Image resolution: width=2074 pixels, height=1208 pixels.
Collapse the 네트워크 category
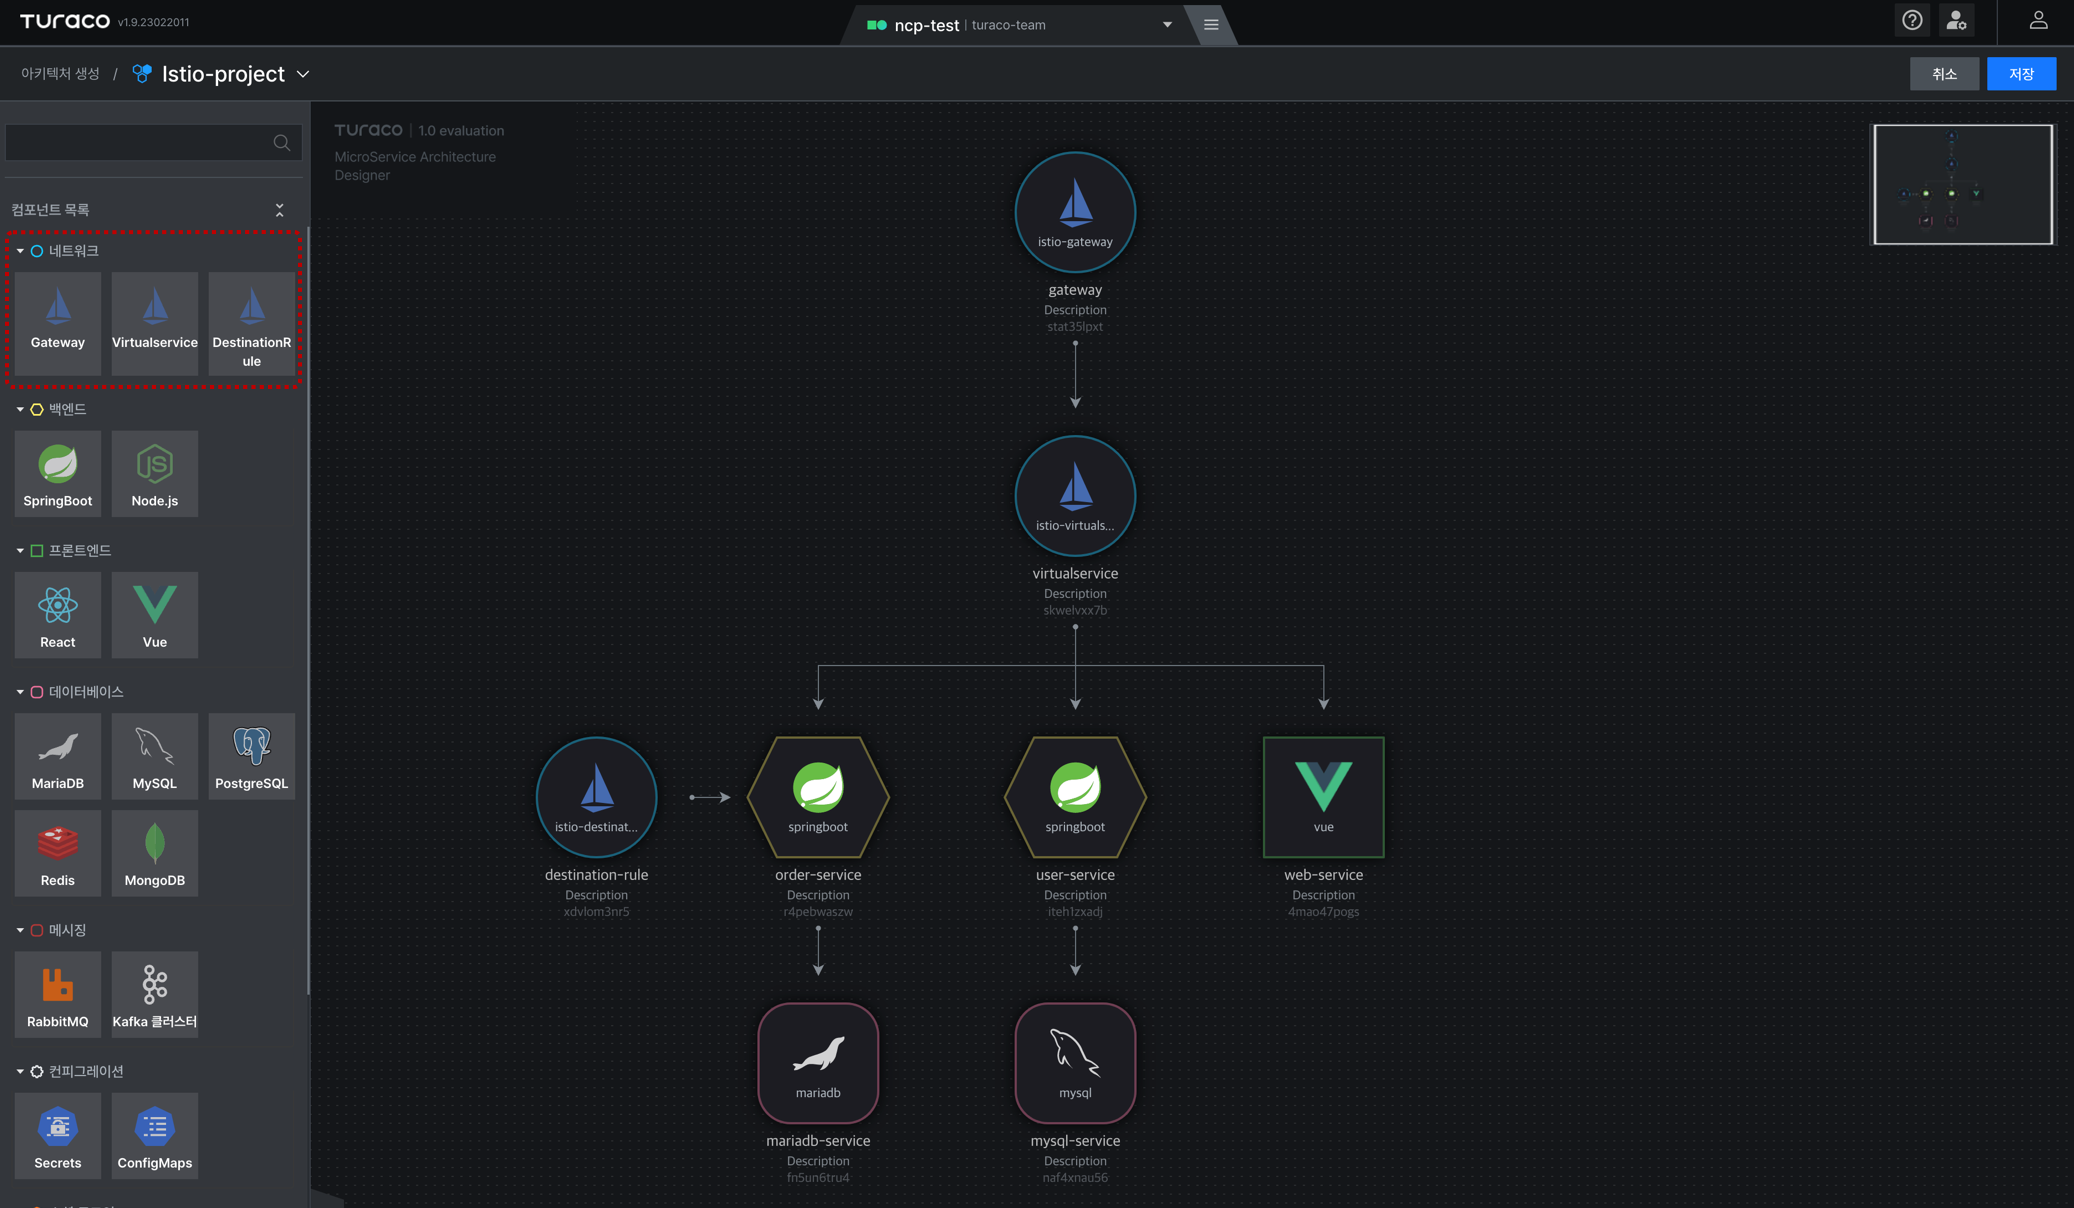pos(20,251)
